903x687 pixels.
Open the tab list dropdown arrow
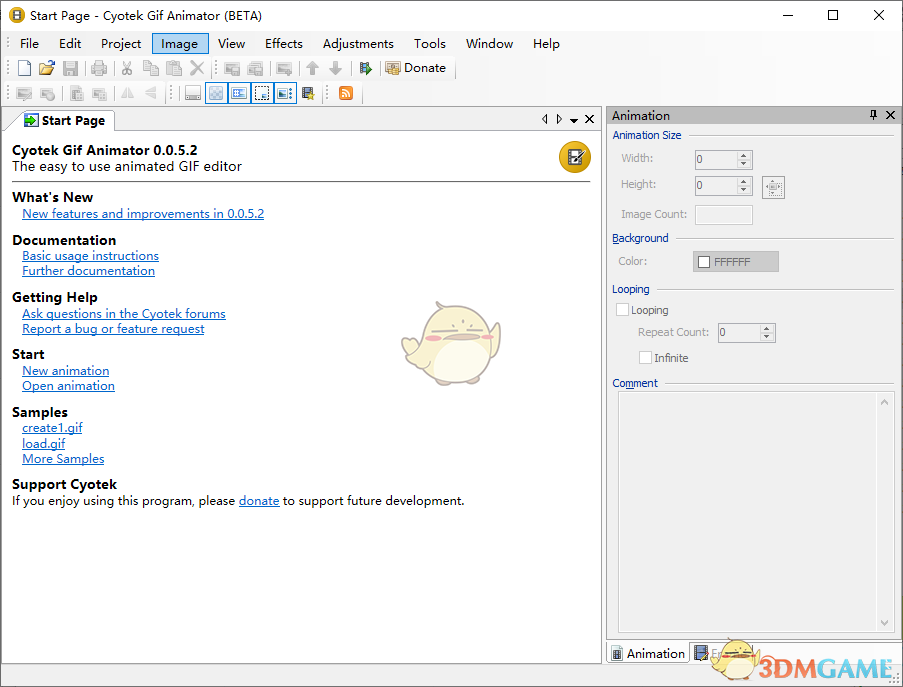(573, 118)
